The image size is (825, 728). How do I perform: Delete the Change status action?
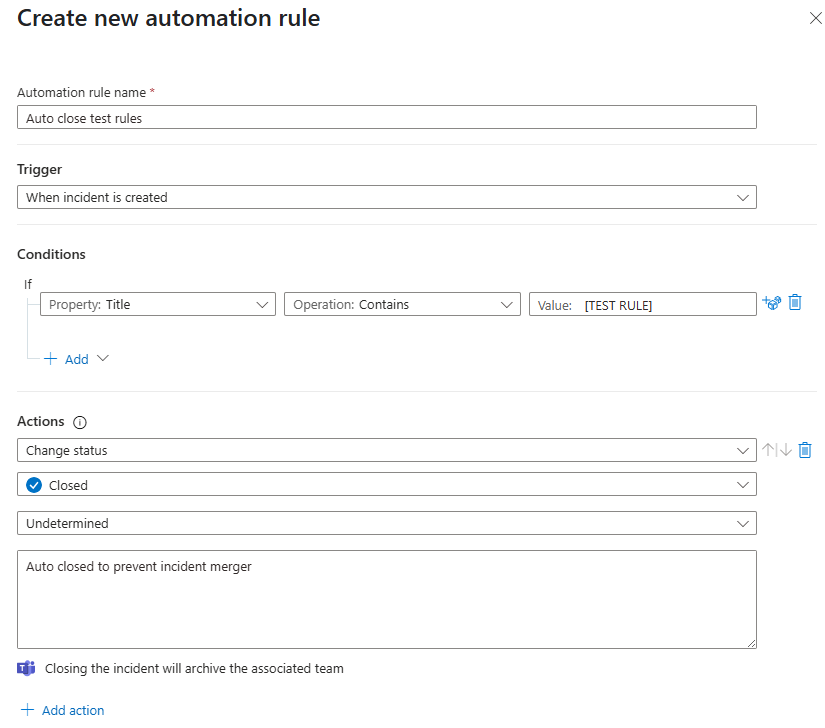[805, 451]
